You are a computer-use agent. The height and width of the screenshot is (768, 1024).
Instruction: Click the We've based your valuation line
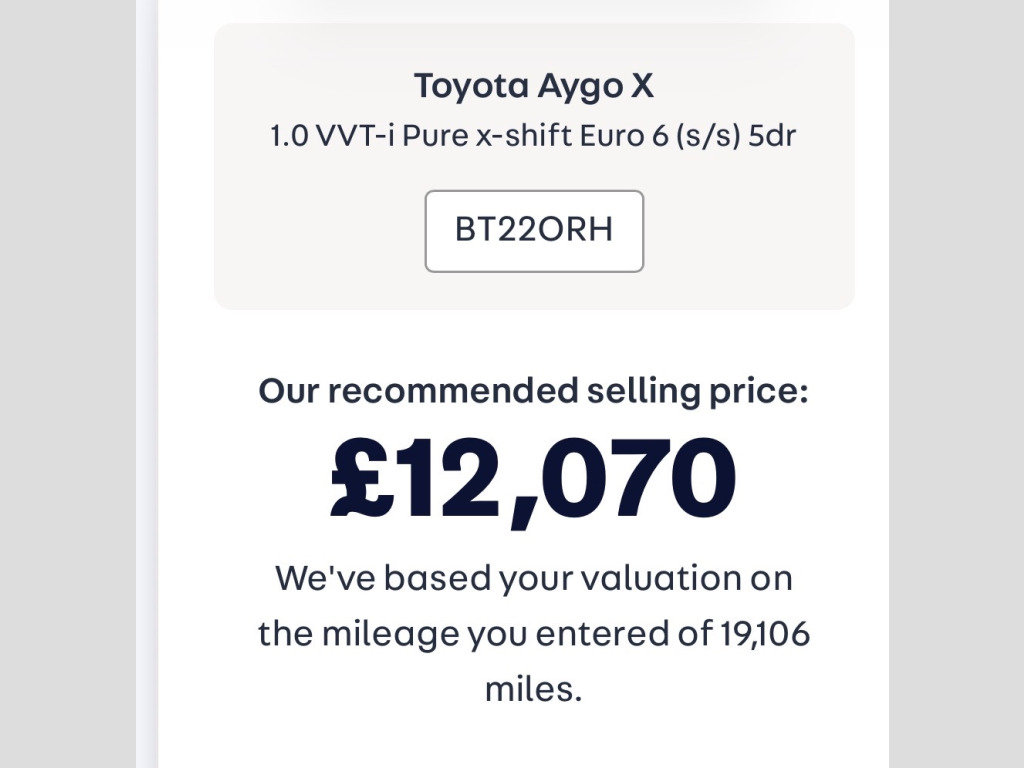coord(533,578)
